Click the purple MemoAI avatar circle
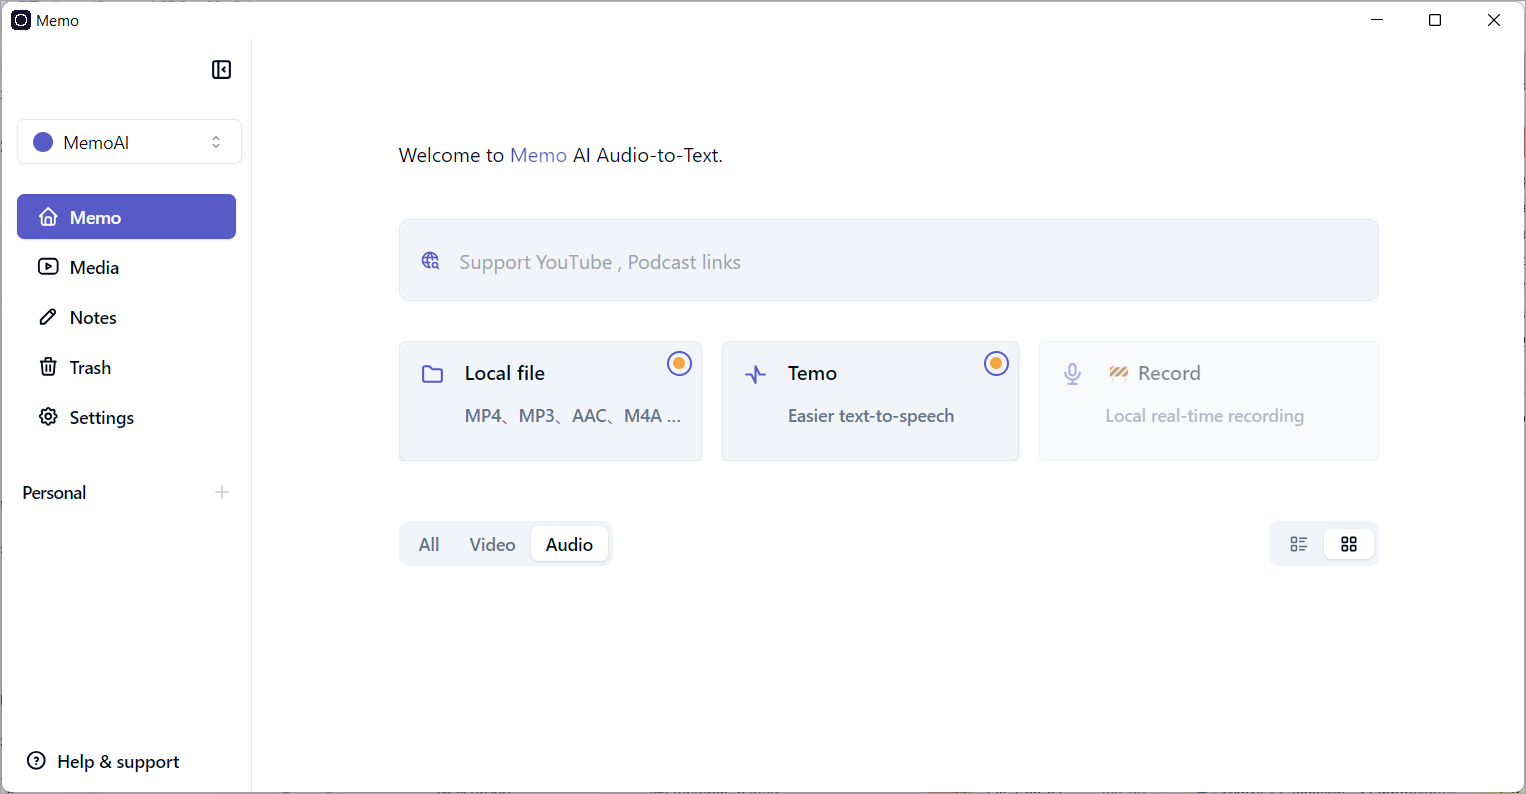1526x794 pixels. coord(43,142)
